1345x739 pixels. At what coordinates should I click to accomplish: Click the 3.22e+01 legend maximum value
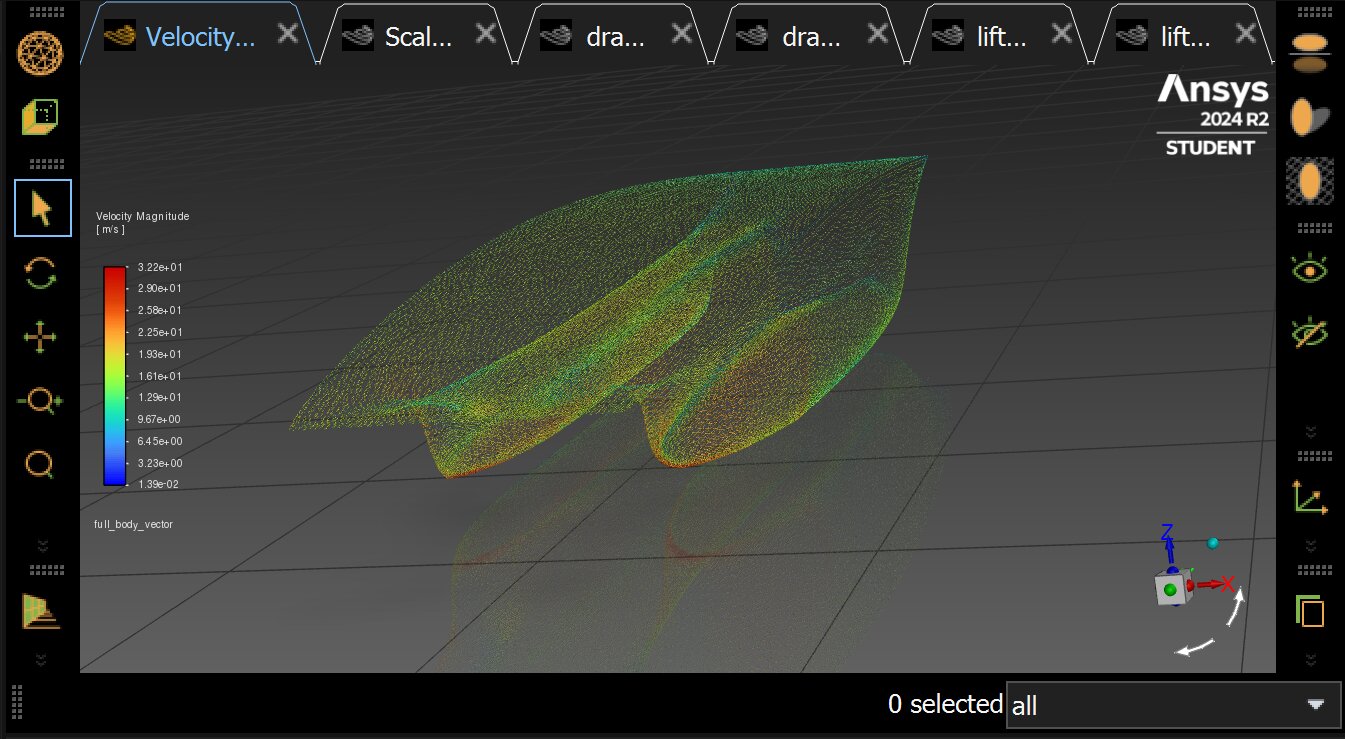(160, 267)
